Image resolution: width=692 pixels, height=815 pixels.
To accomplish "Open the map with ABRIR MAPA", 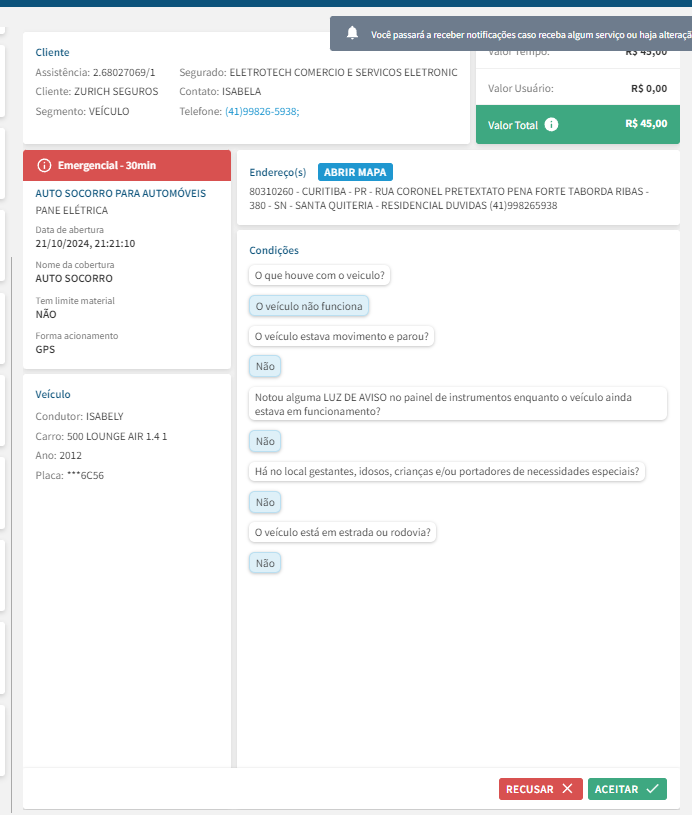I will pos(355,172).
